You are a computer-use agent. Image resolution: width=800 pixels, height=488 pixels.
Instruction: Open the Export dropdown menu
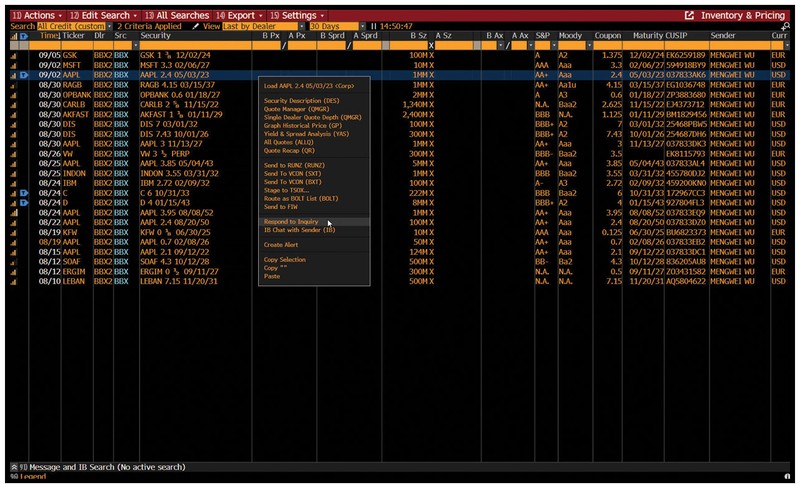coord(239,15)
